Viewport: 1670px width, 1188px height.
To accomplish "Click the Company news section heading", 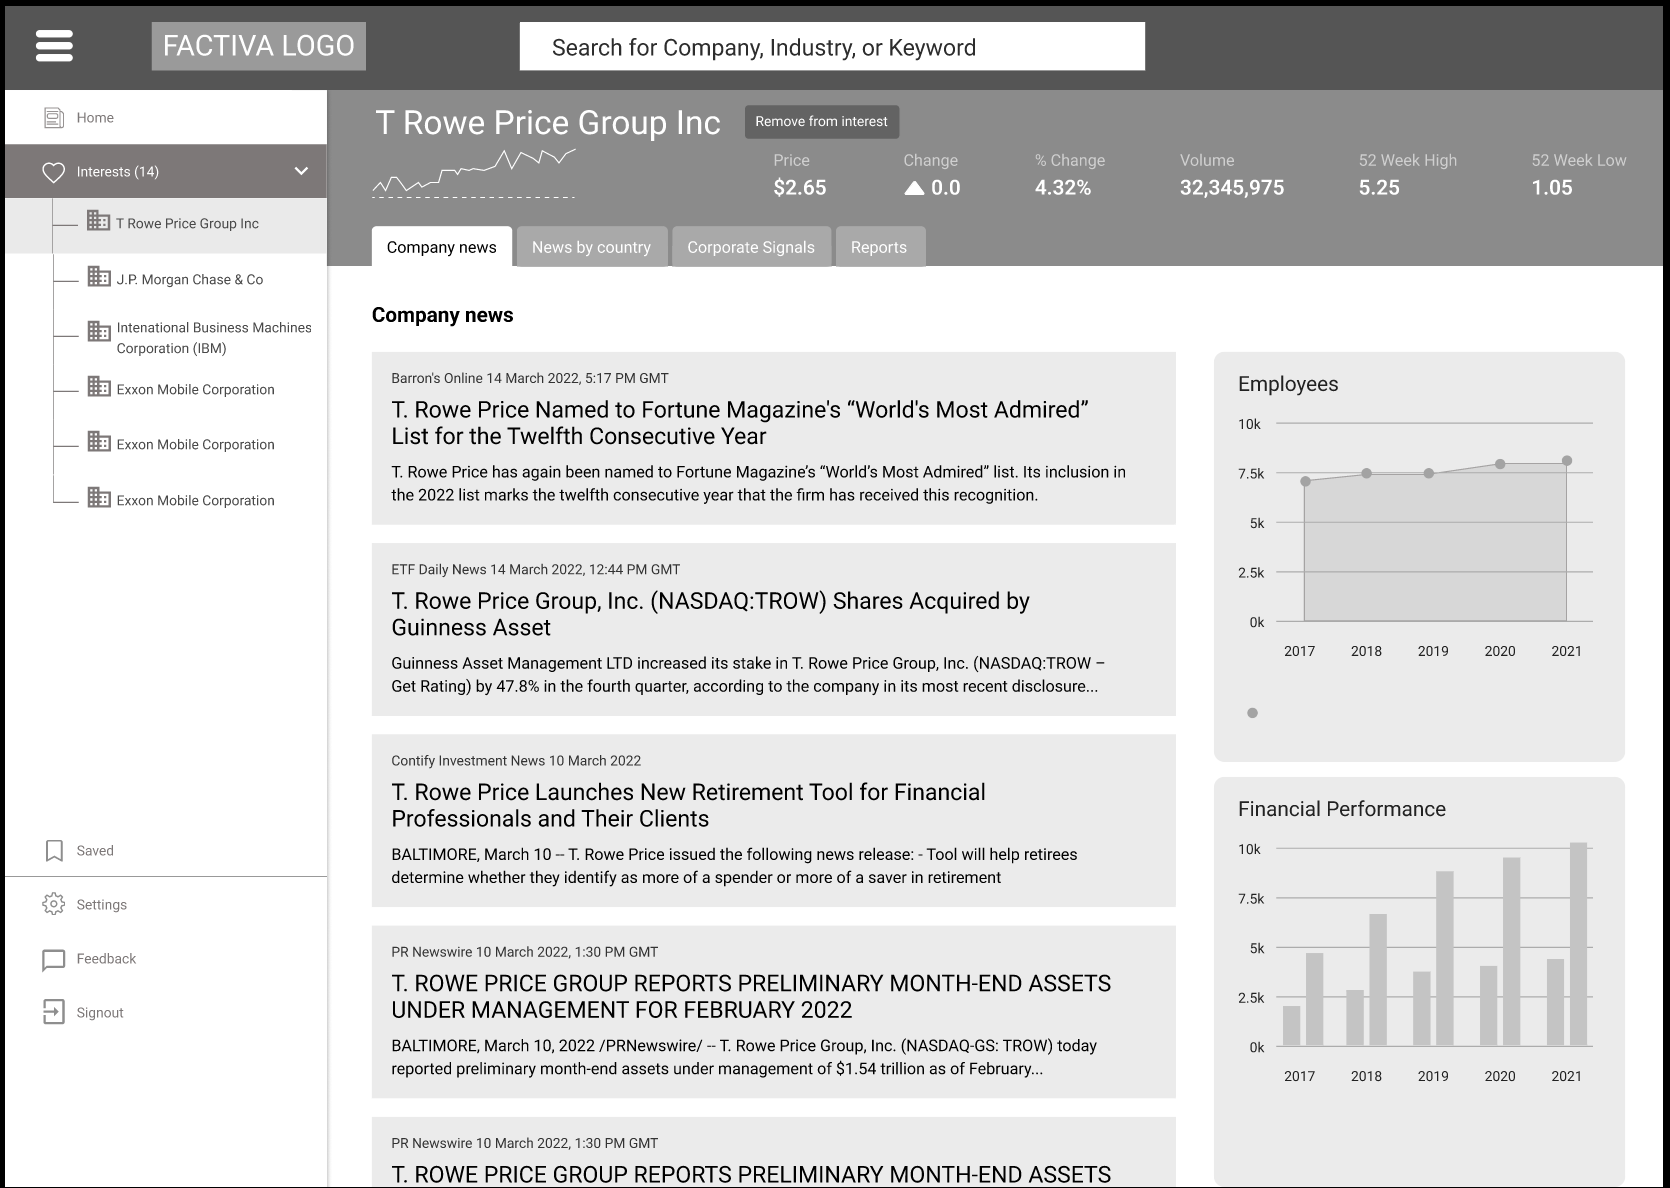I will [x=443, y=315].
